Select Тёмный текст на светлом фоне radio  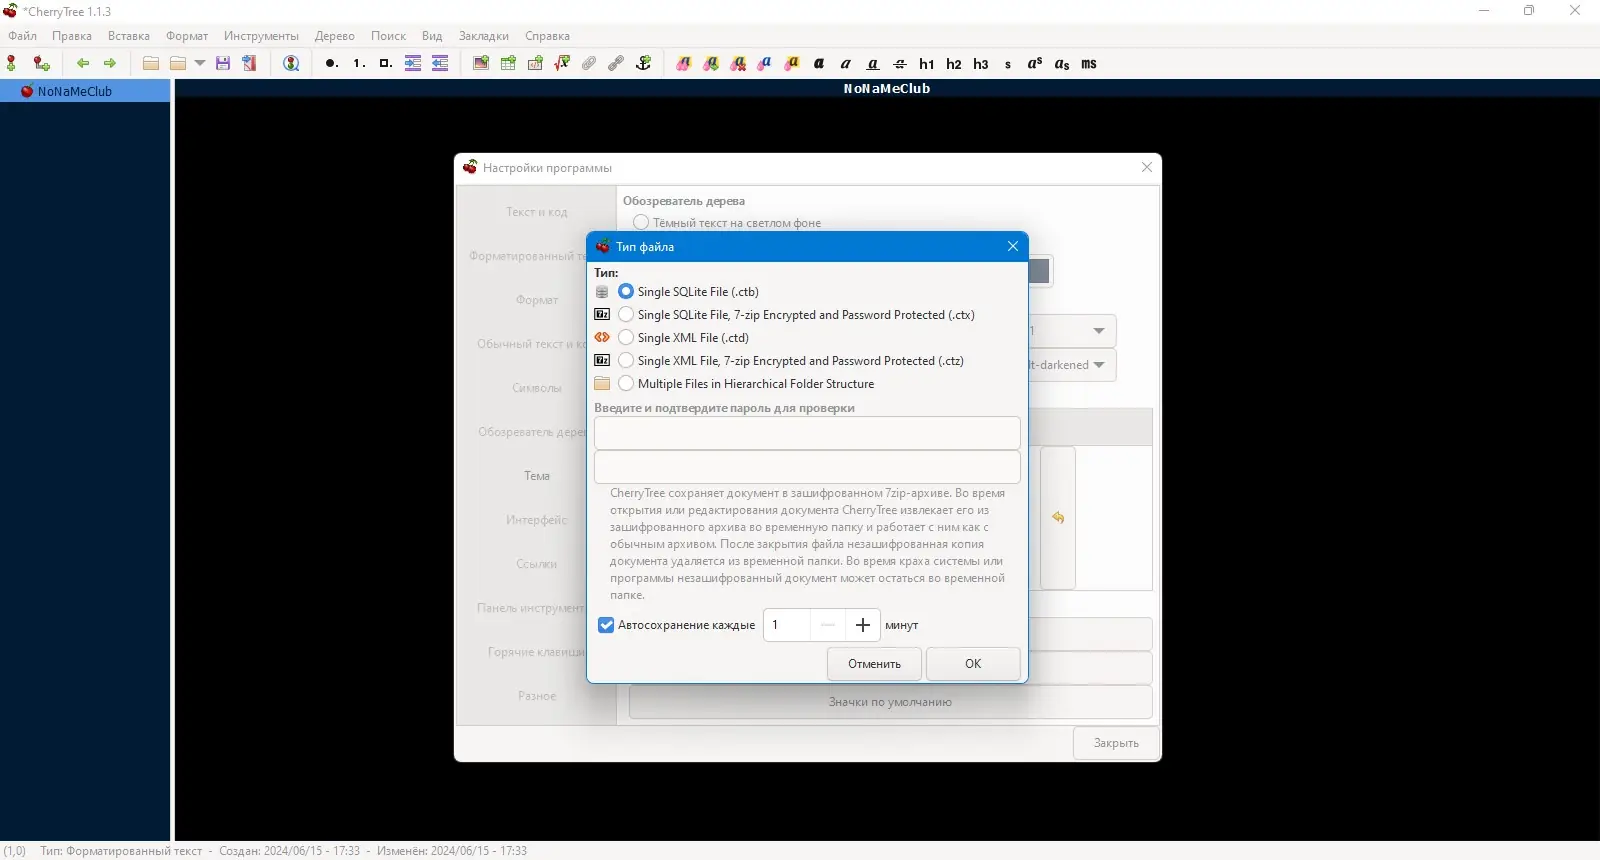coord(641,222)
